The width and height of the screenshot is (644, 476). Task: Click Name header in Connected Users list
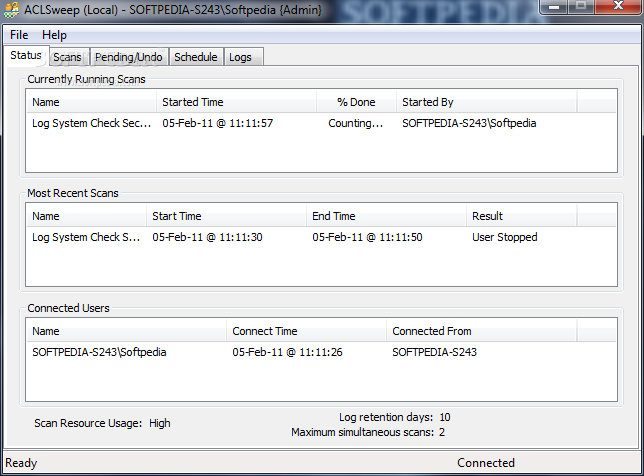126,331
